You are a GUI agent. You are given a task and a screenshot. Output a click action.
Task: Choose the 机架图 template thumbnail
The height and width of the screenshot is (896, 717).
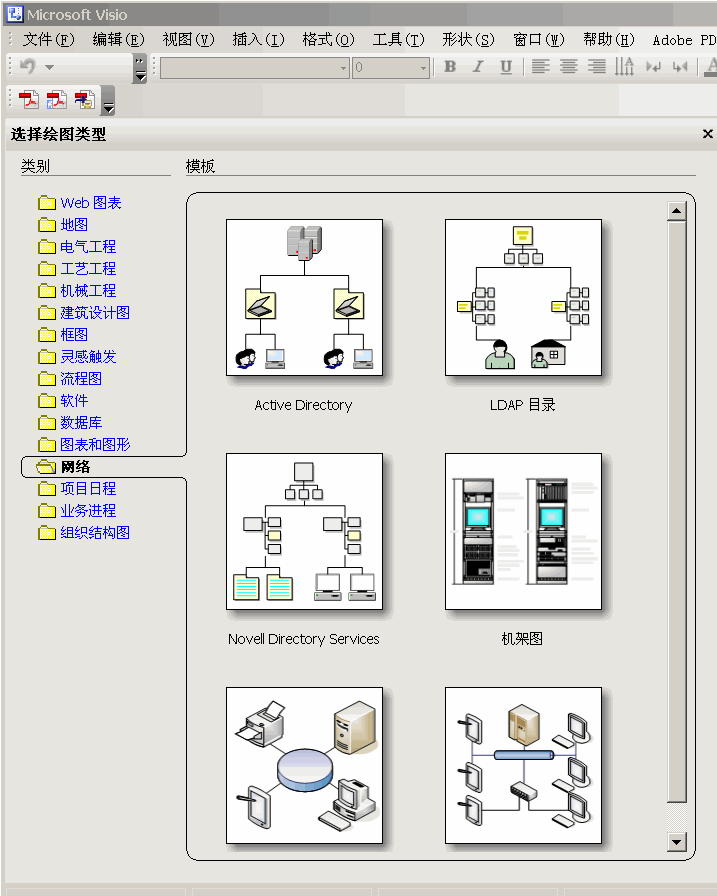coord(523,531)
